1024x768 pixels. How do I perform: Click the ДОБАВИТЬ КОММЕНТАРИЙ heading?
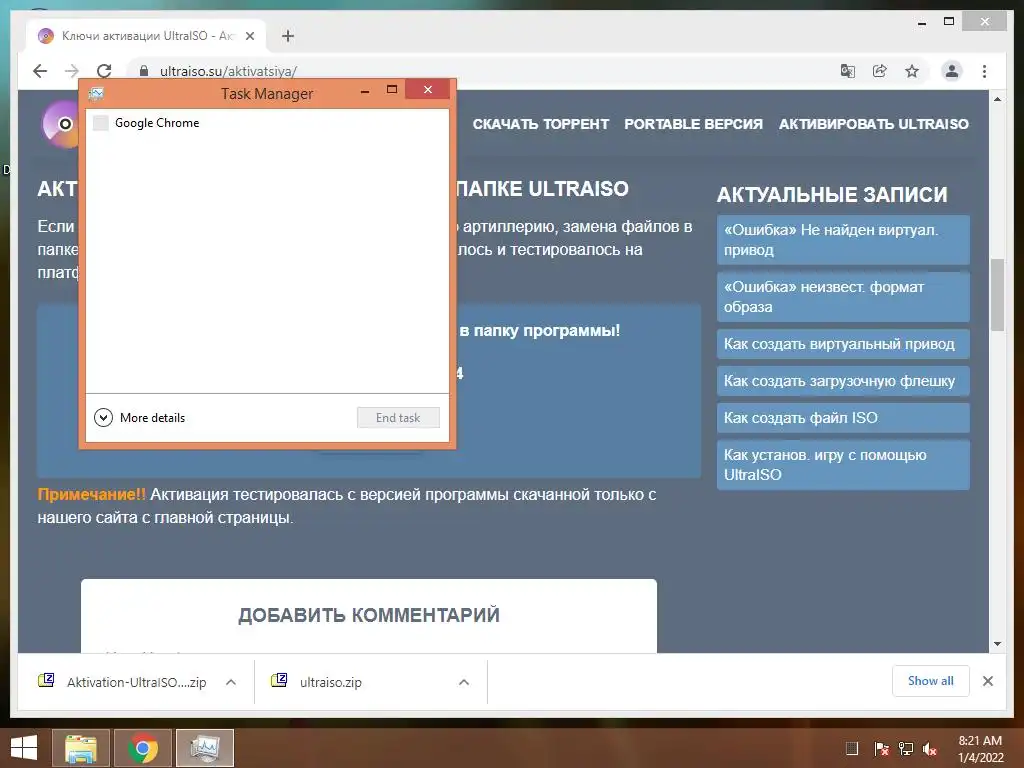tap(369, 615)
